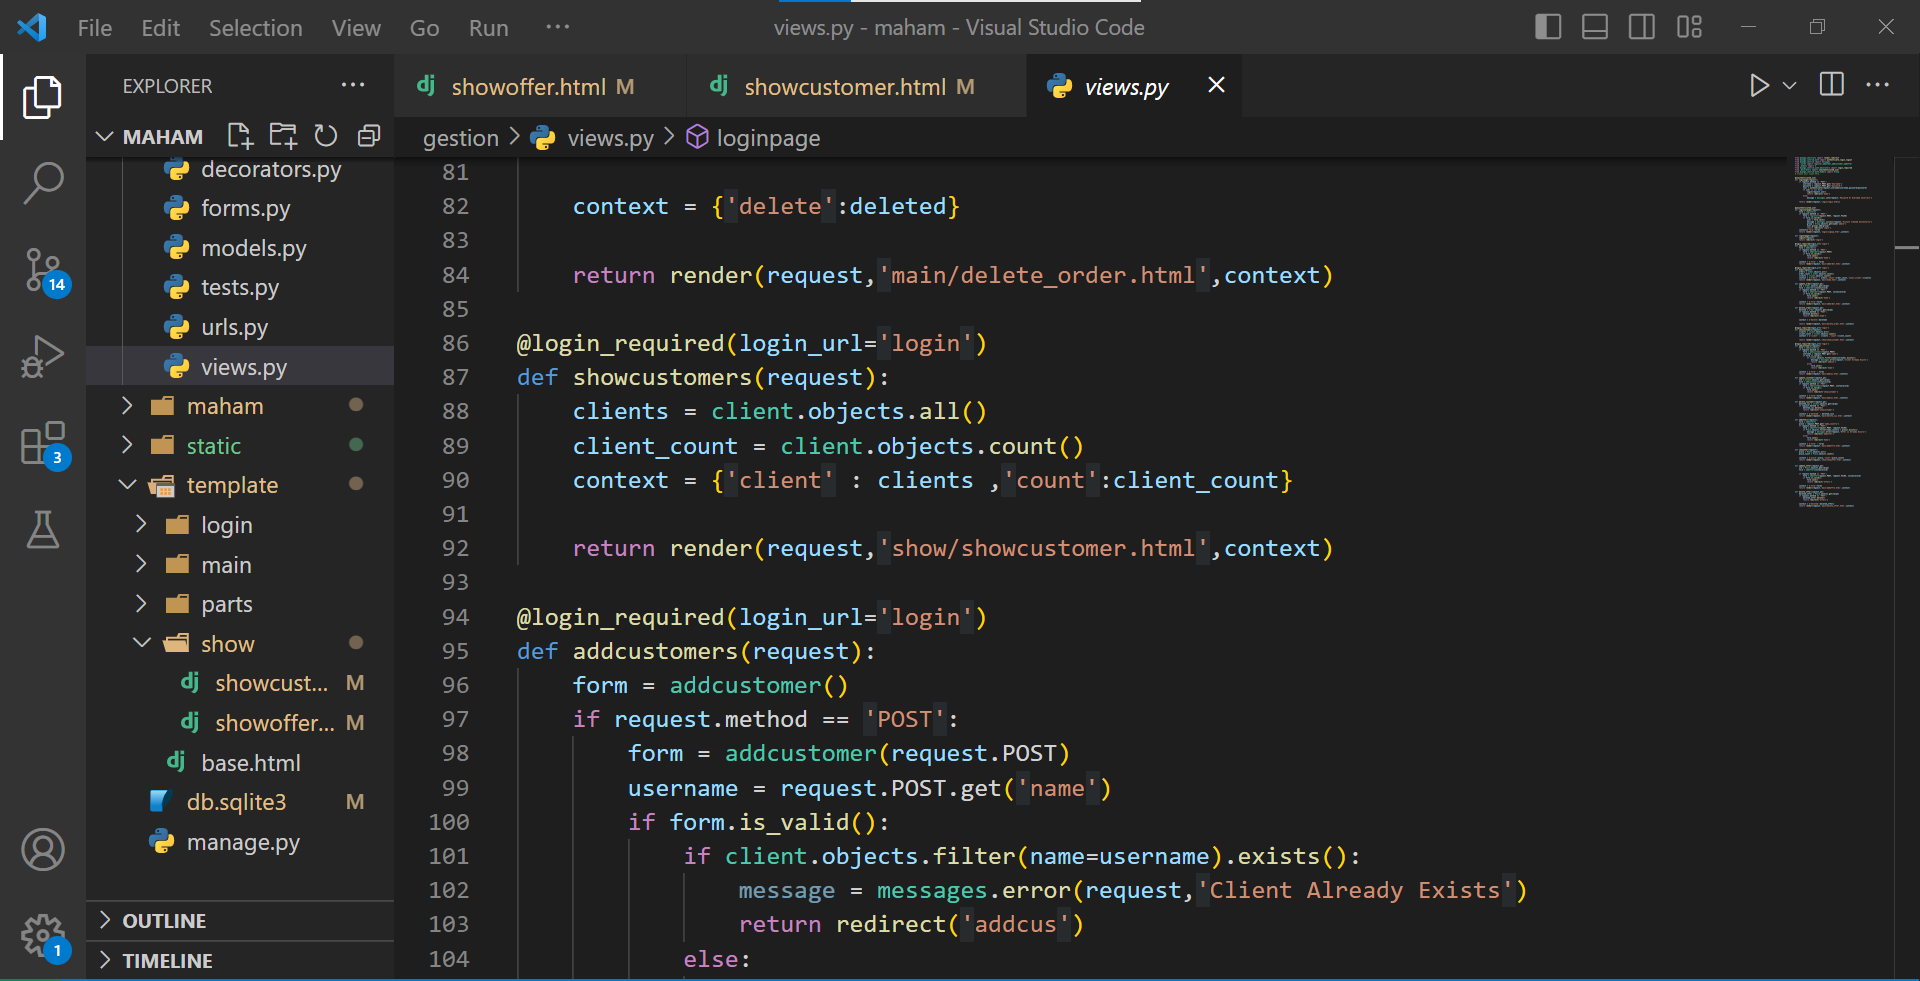Expand the OUTLINE section
The height and width of the screenshot is (981, 1920).
pos(164,921)
